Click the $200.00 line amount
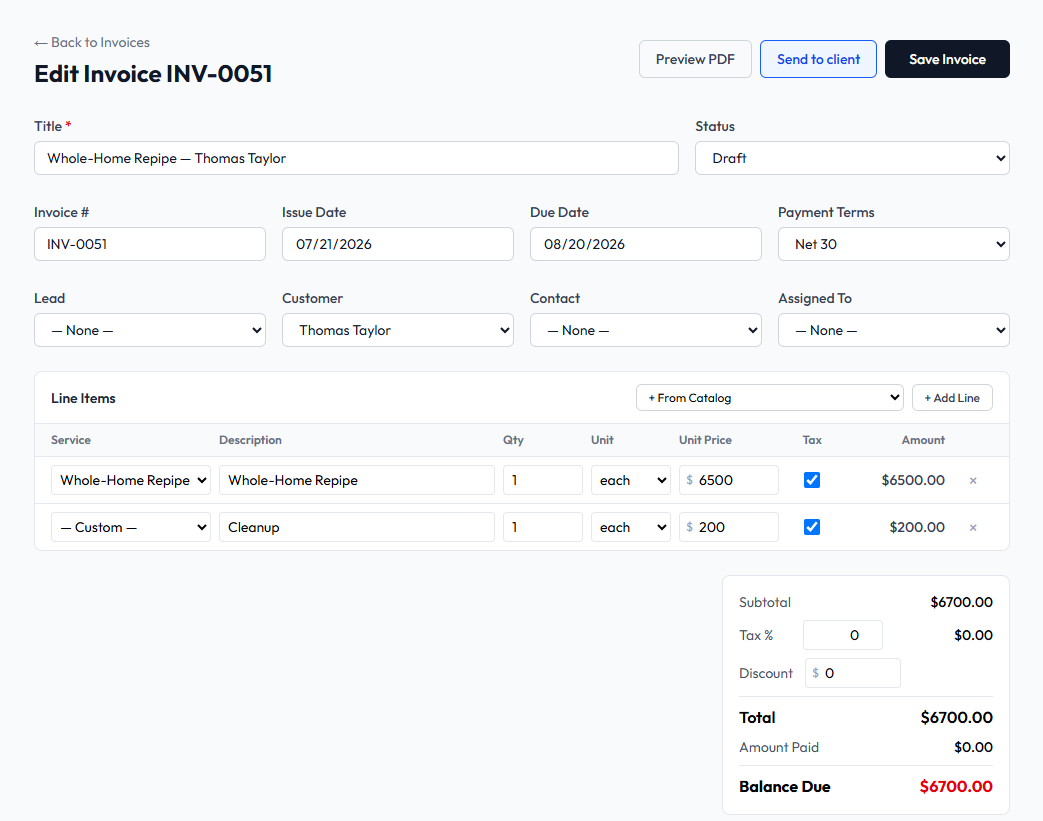The width and height of the screenshot is (1043, 821). coord(917,528)
